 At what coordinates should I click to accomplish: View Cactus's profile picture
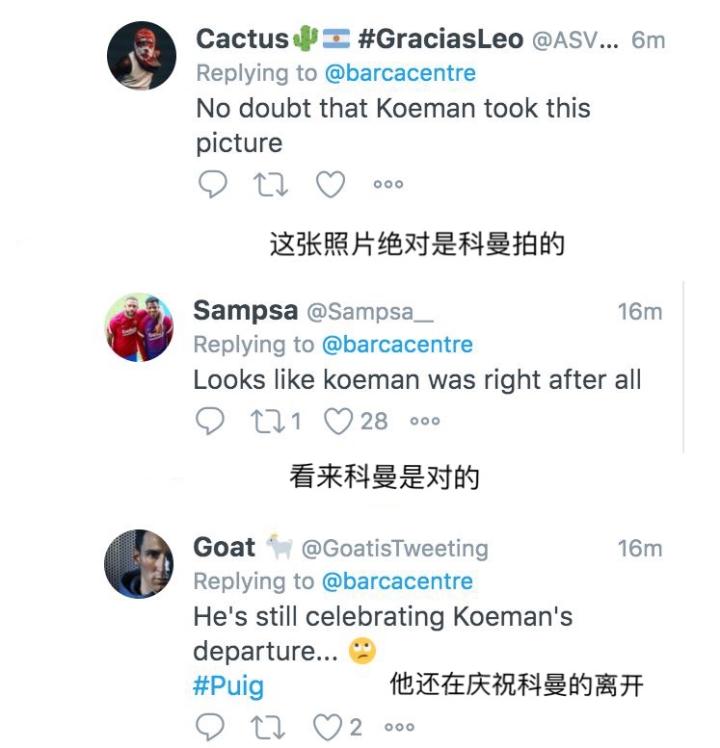(x=141, y=56)
